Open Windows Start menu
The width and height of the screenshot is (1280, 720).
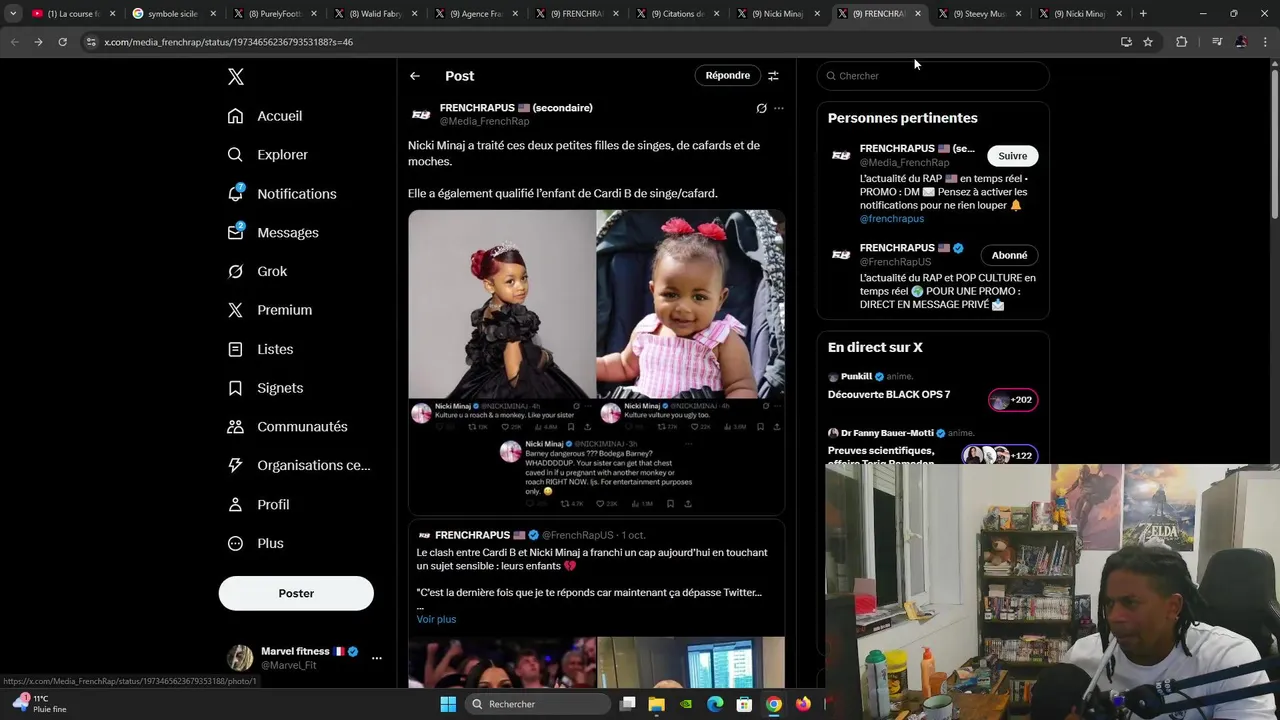[448, 704]
